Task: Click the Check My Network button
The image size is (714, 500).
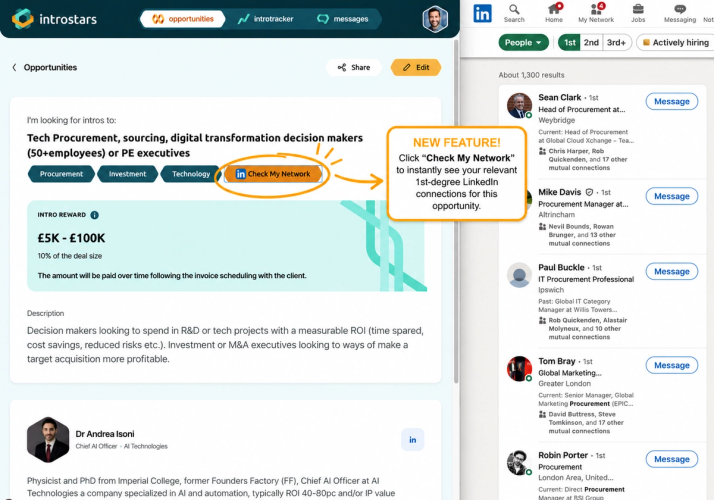Action: [273, 174]
